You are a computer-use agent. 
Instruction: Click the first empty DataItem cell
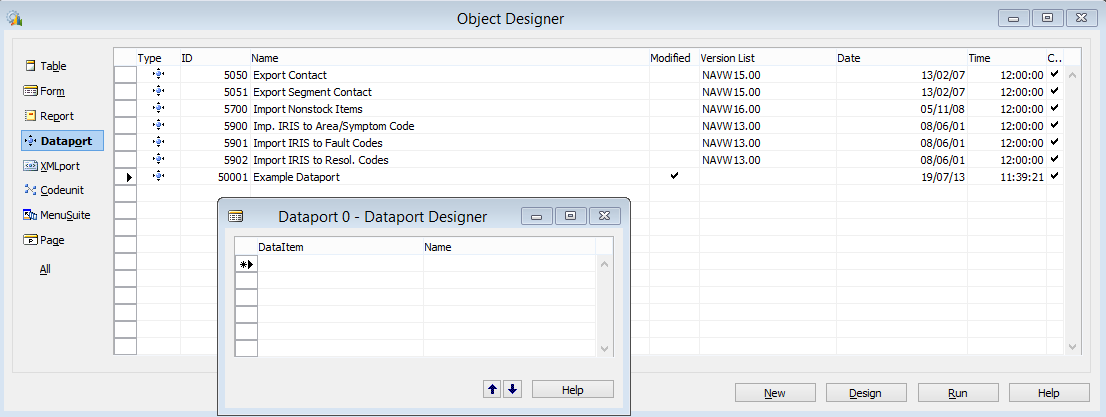[340, 264]
